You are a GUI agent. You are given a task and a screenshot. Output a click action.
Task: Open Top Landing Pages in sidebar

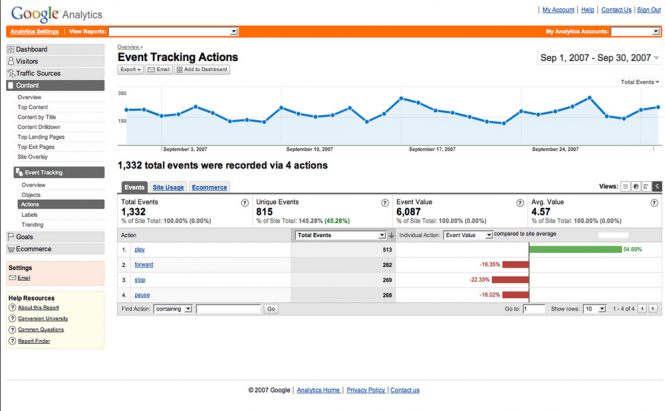pyautogui.click(x=41, y=137)
